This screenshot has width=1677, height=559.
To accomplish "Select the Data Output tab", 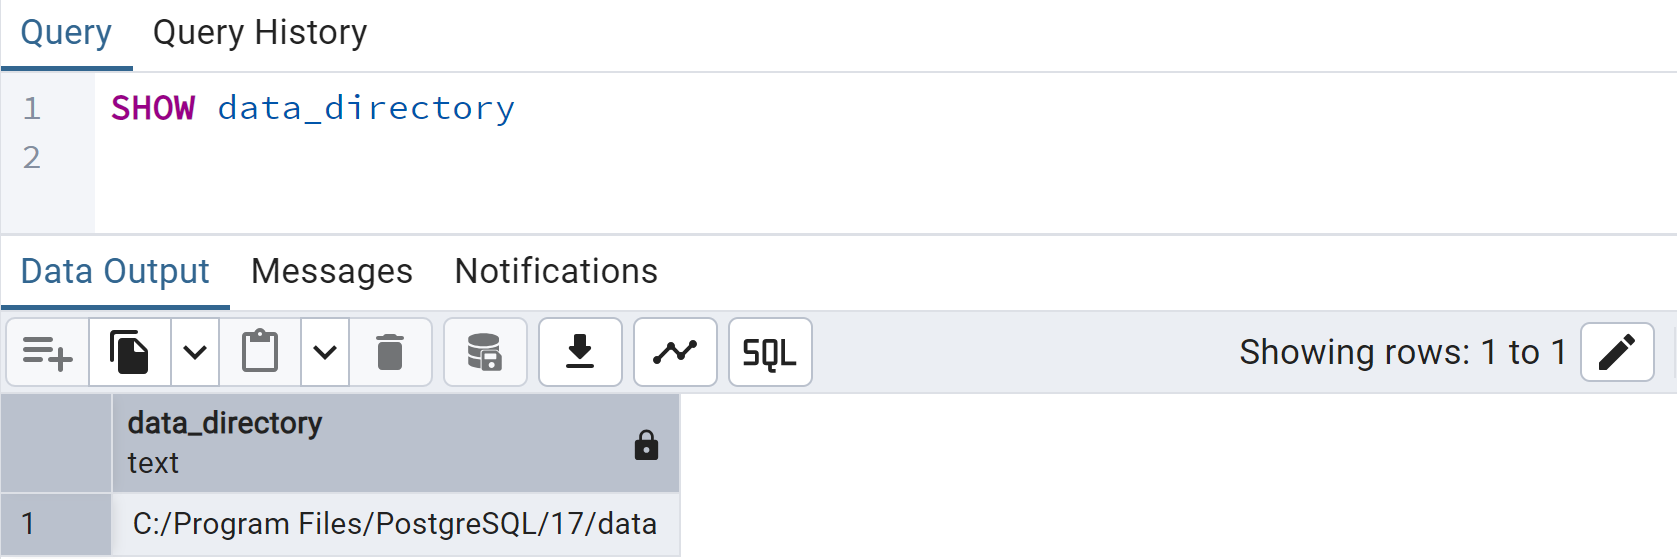I will pos(115,271).
